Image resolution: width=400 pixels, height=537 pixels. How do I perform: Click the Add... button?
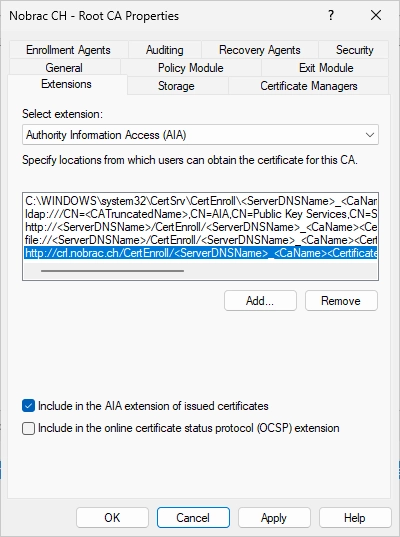tap(260, 301)
